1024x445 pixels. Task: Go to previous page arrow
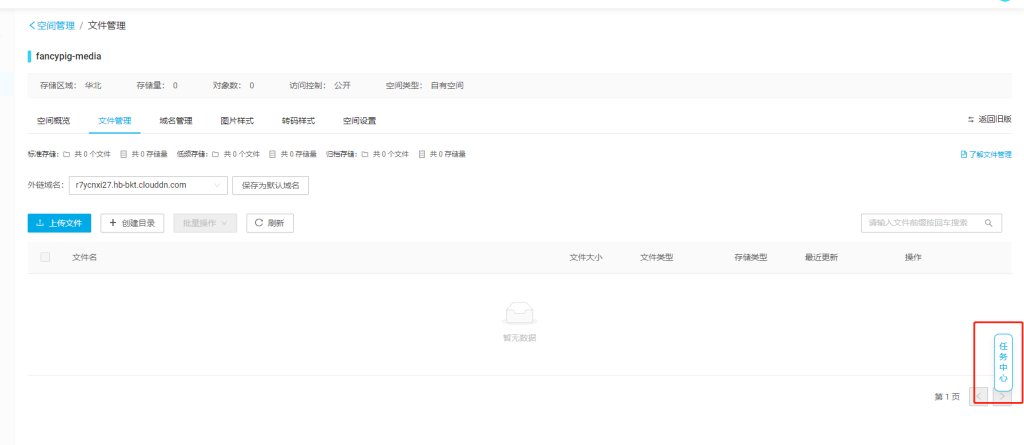point(978,397)
